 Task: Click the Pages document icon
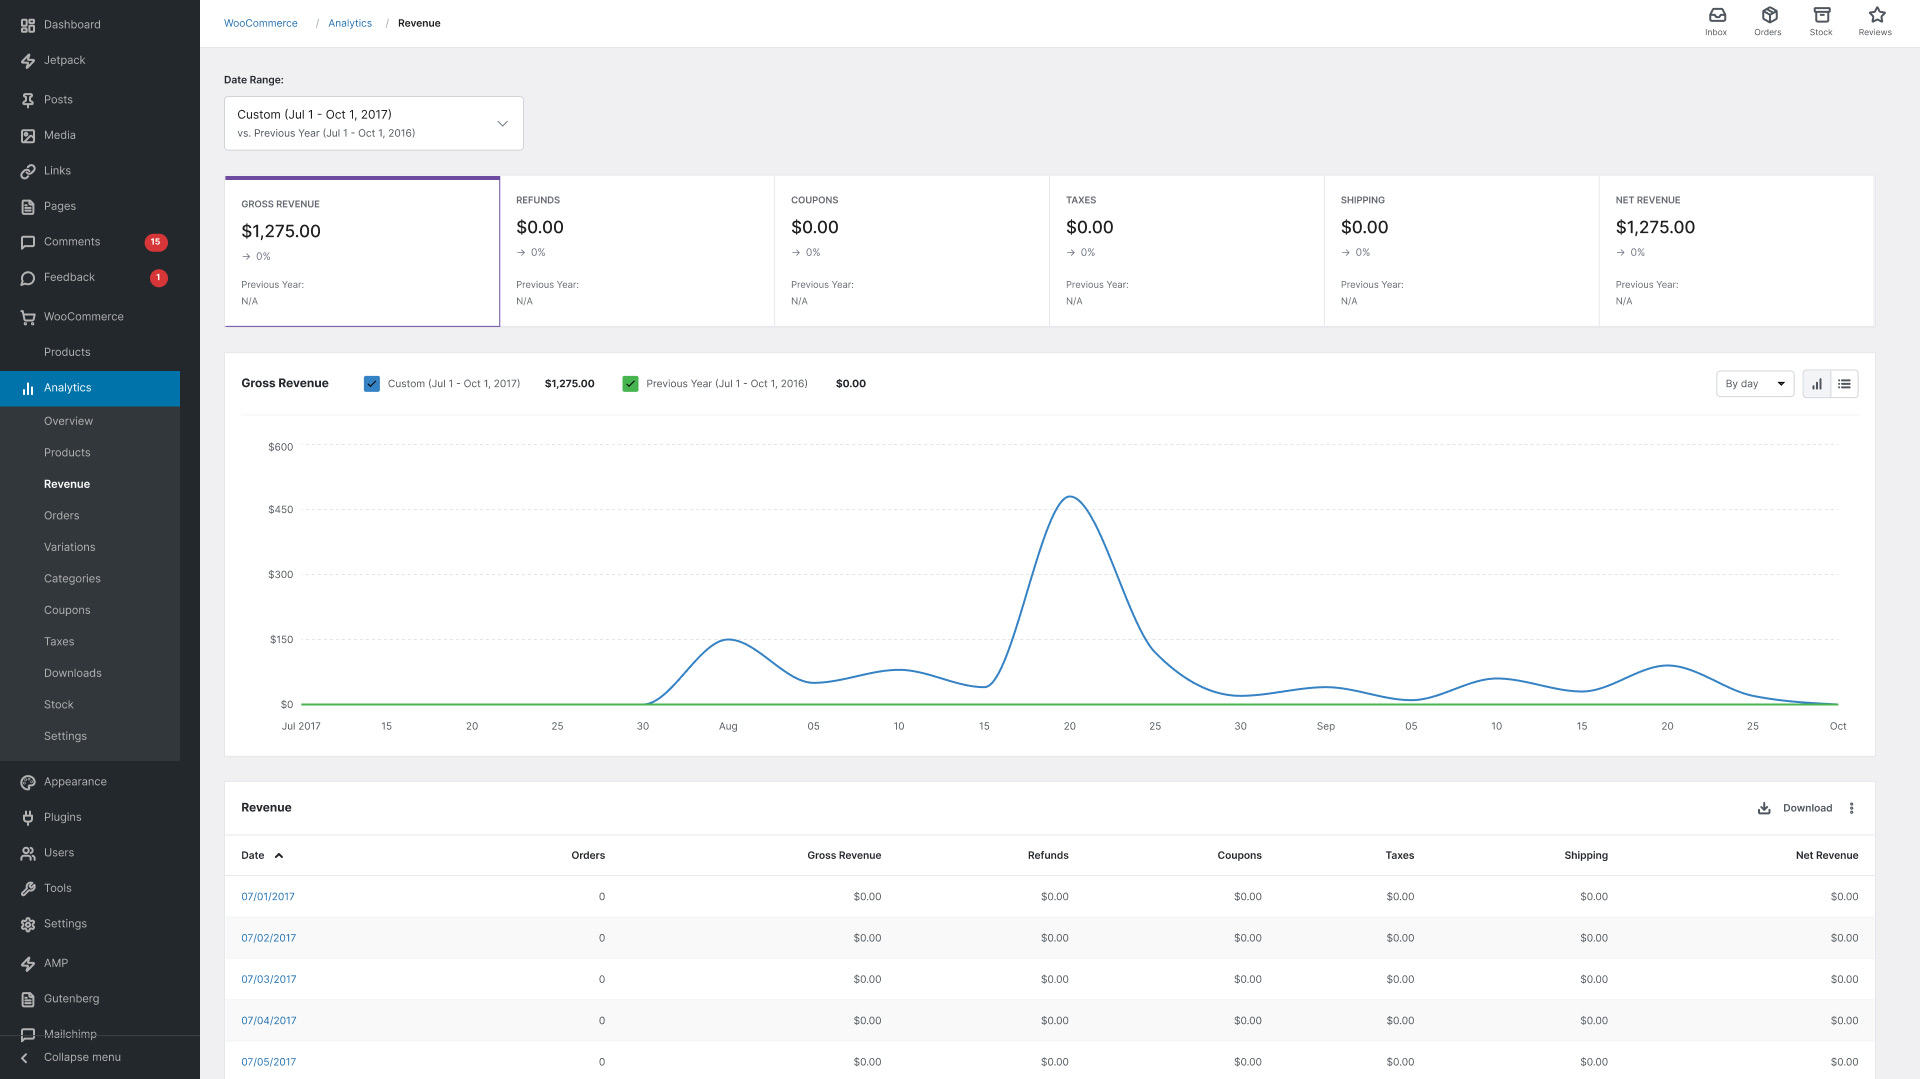(28, 207)
